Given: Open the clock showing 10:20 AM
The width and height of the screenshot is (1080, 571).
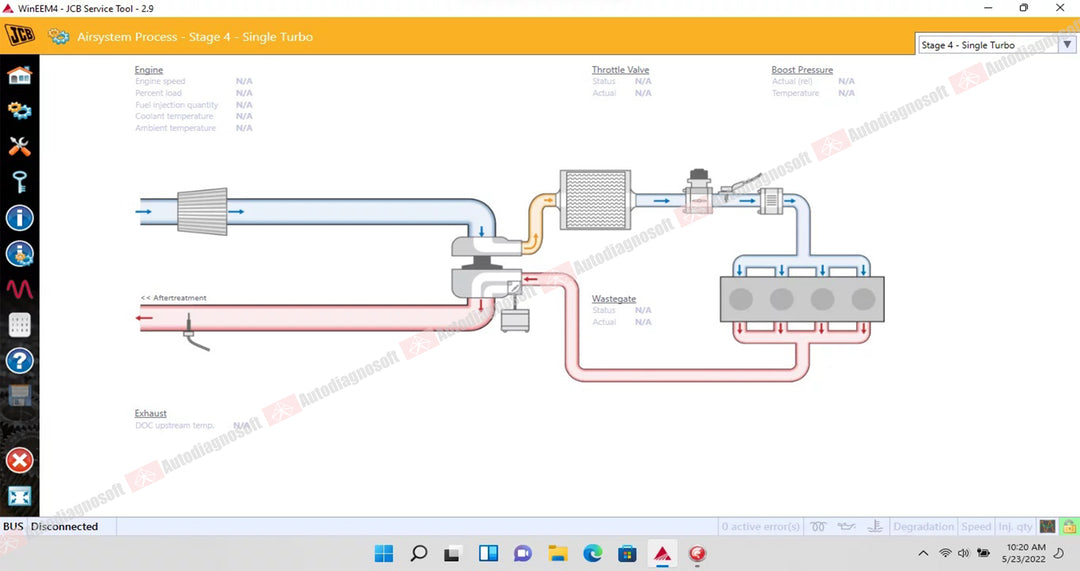Looking at the screenshot, I should click(1026, 553).
